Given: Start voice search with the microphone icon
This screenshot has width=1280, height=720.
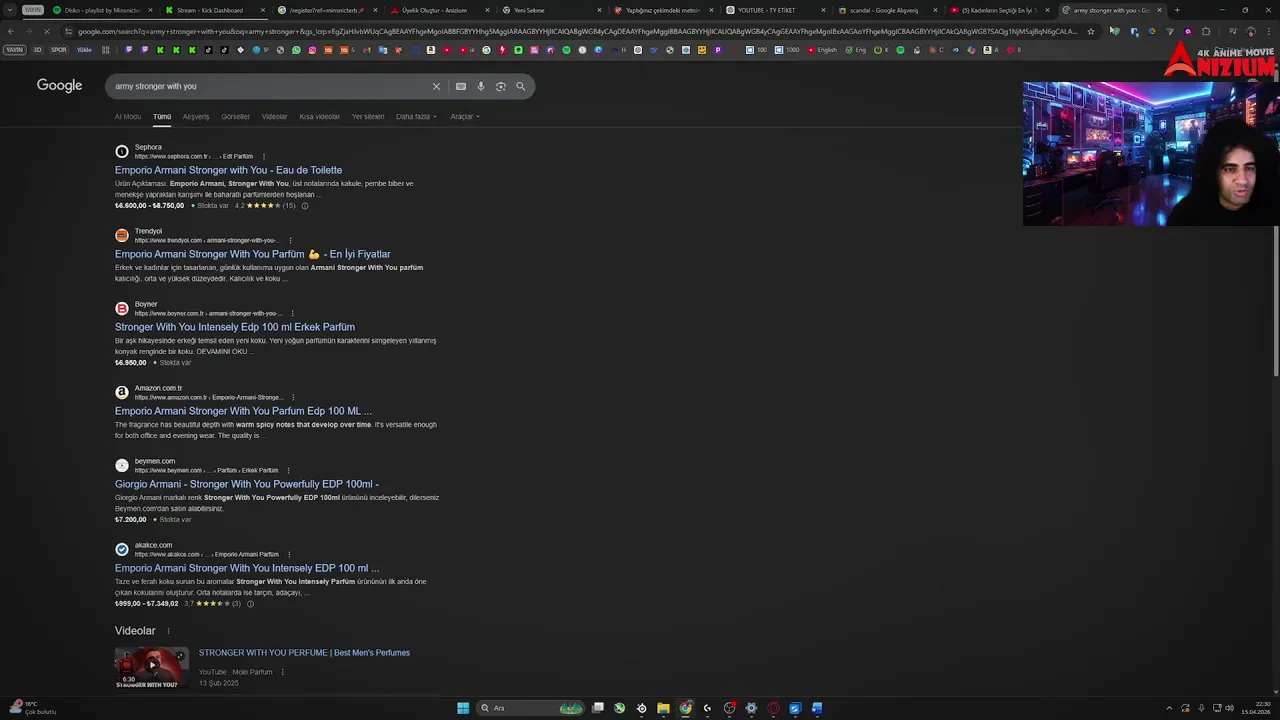Looking at the screenshot, I should 481,86.
